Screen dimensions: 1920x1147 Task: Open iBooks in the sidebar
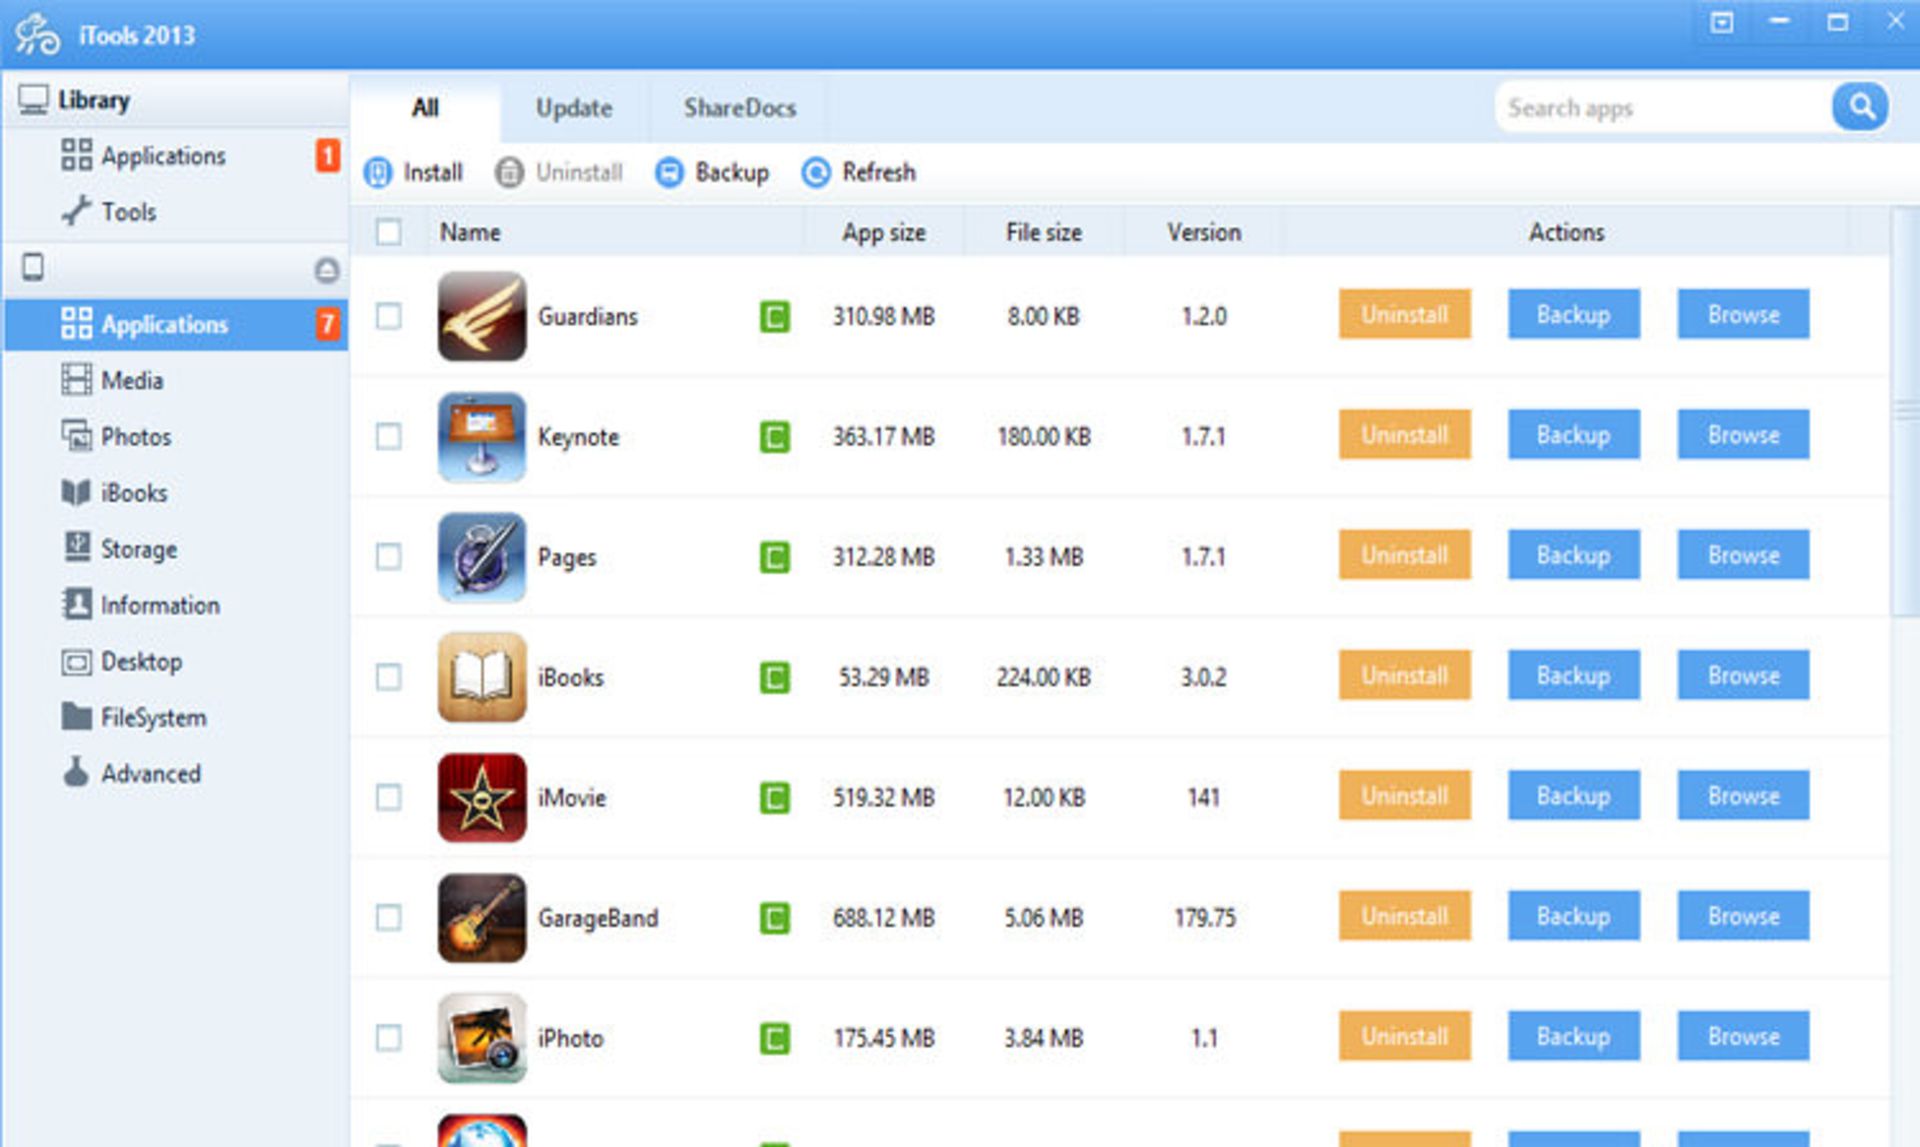pyautogui.click(x=175, y=492)
